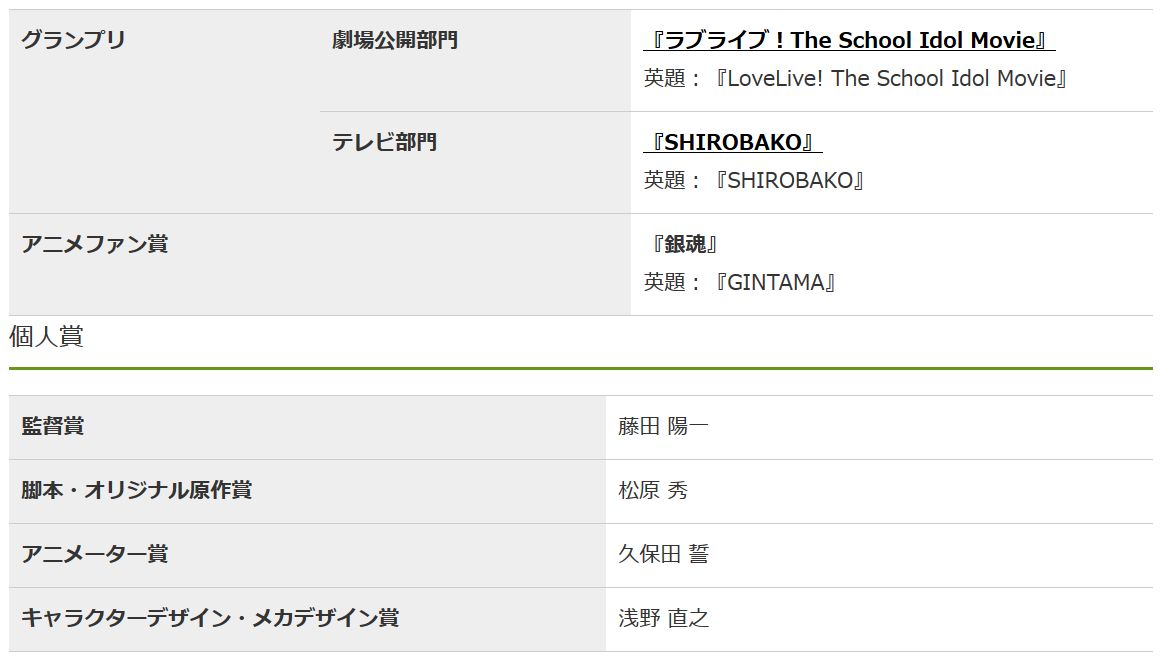1162x660 pixels.
Task: Click the グランプリ row header
Action: (x=74, y=40)
